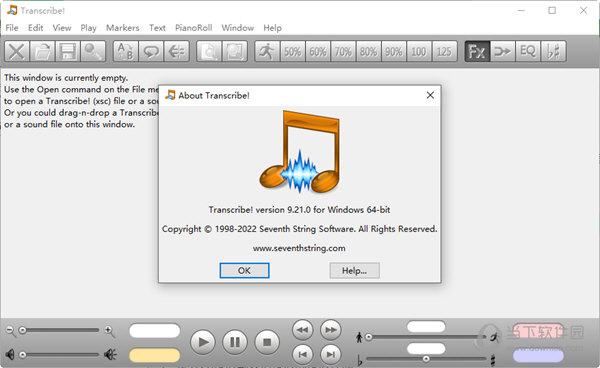Open the Help menu
Viewport: 600px width, 368px height.
272,28
